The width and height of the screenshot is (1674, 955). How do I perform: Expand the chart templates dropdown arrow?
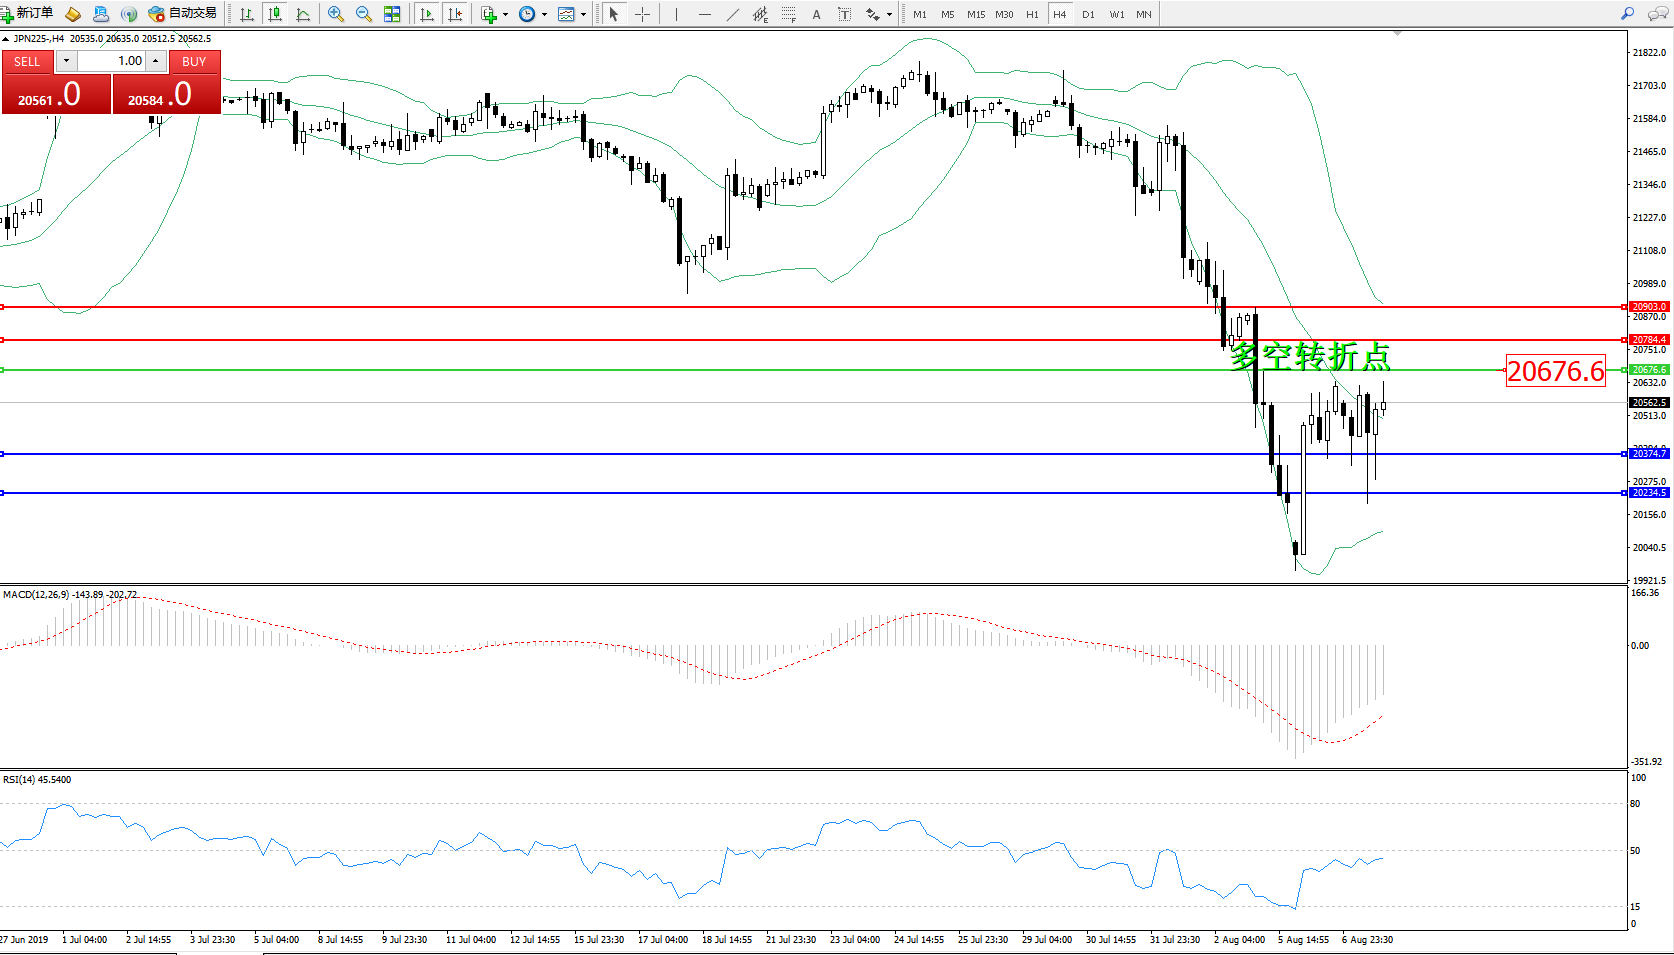coord(583,14)
